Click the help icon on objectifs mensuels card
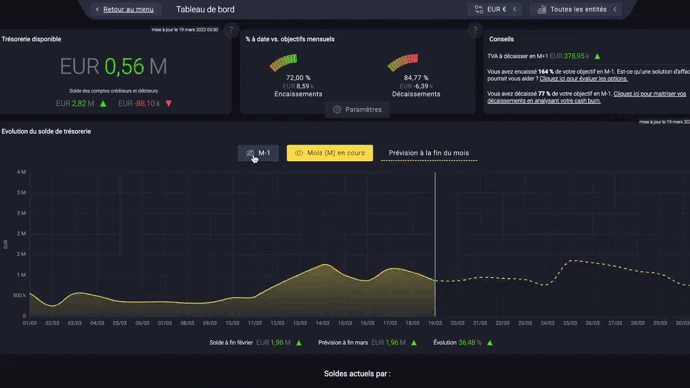This screenshot has width=690, height=388. point(474,30)
